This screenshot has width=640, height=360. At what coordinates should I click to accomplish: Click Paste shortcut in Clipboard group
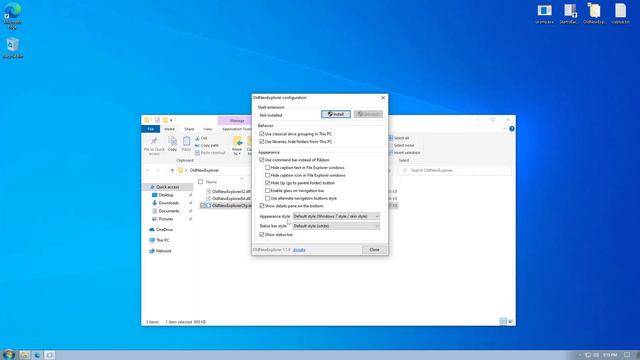tap(210, 153)
